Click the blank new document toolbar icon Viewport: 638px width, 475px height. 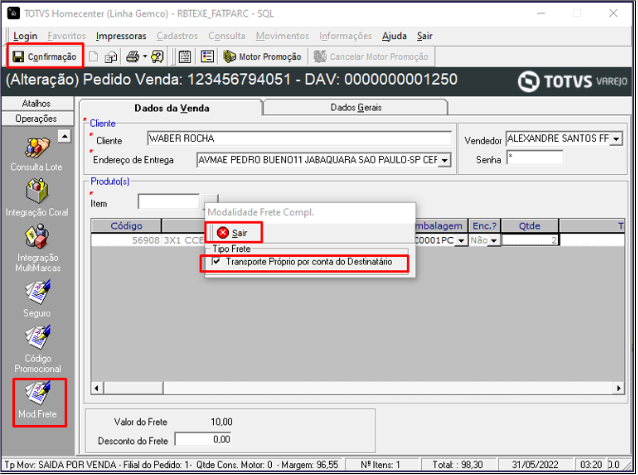93,57
